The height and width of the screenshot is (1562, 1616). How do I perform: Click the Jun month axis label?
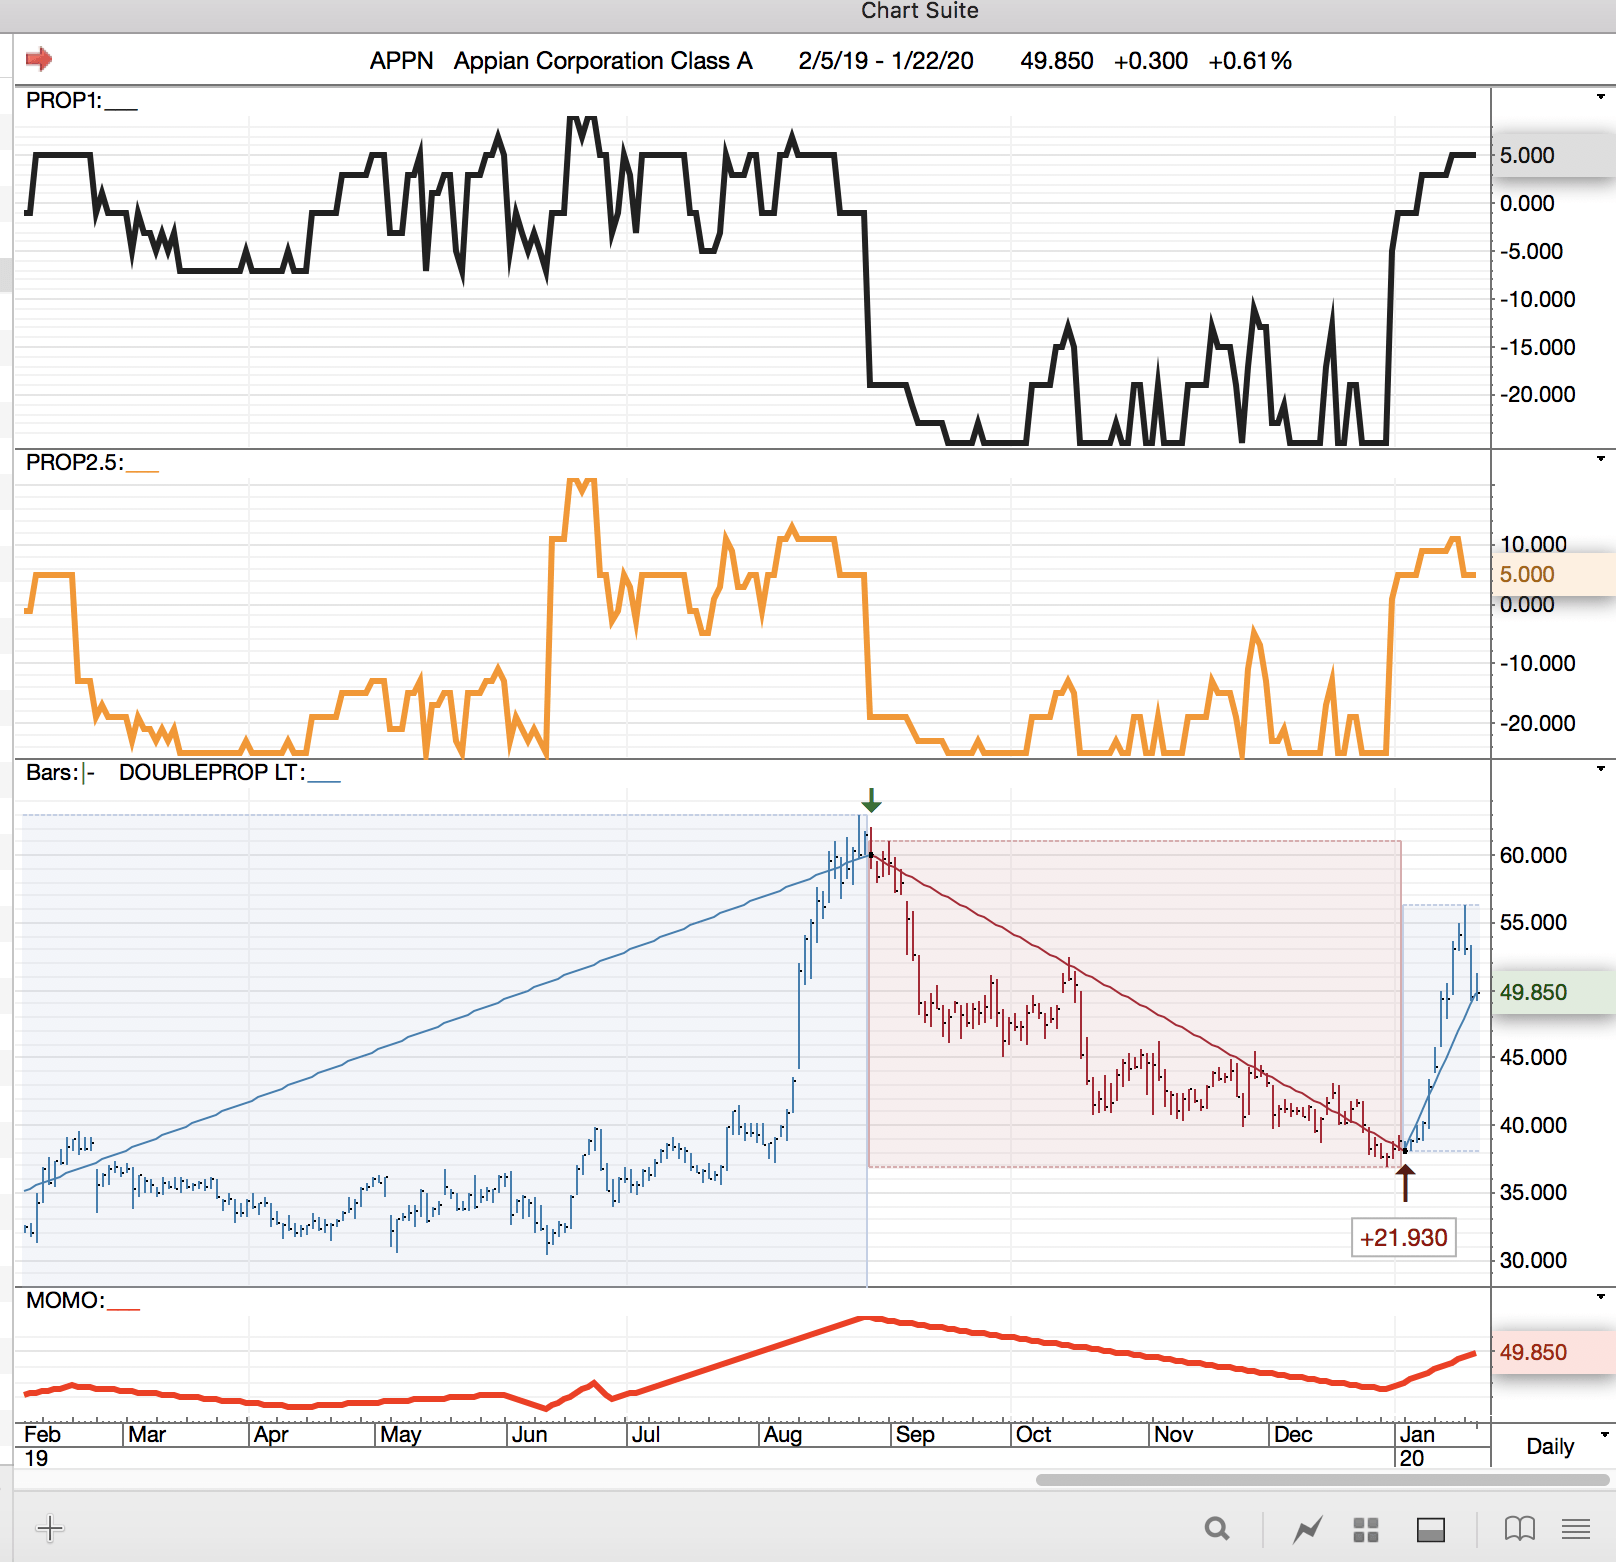coord(529,1435)
